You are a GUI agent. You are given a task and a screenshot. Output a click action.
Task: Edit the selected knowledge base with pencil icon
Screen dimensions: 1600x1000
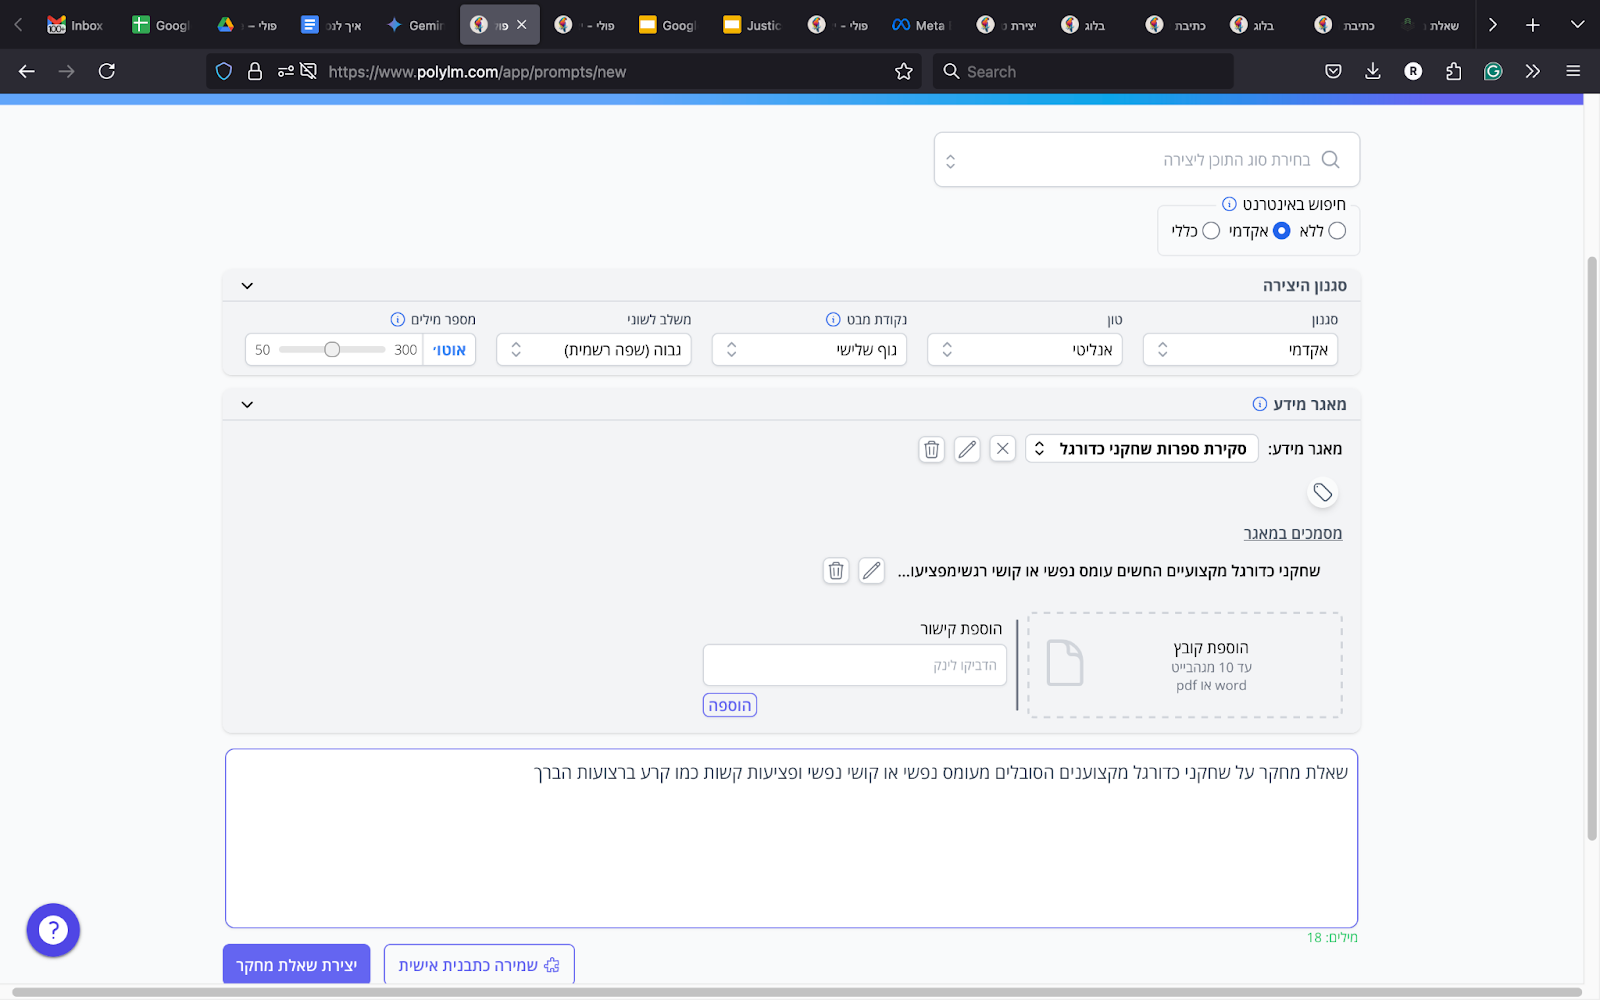(x=967, y=449)
